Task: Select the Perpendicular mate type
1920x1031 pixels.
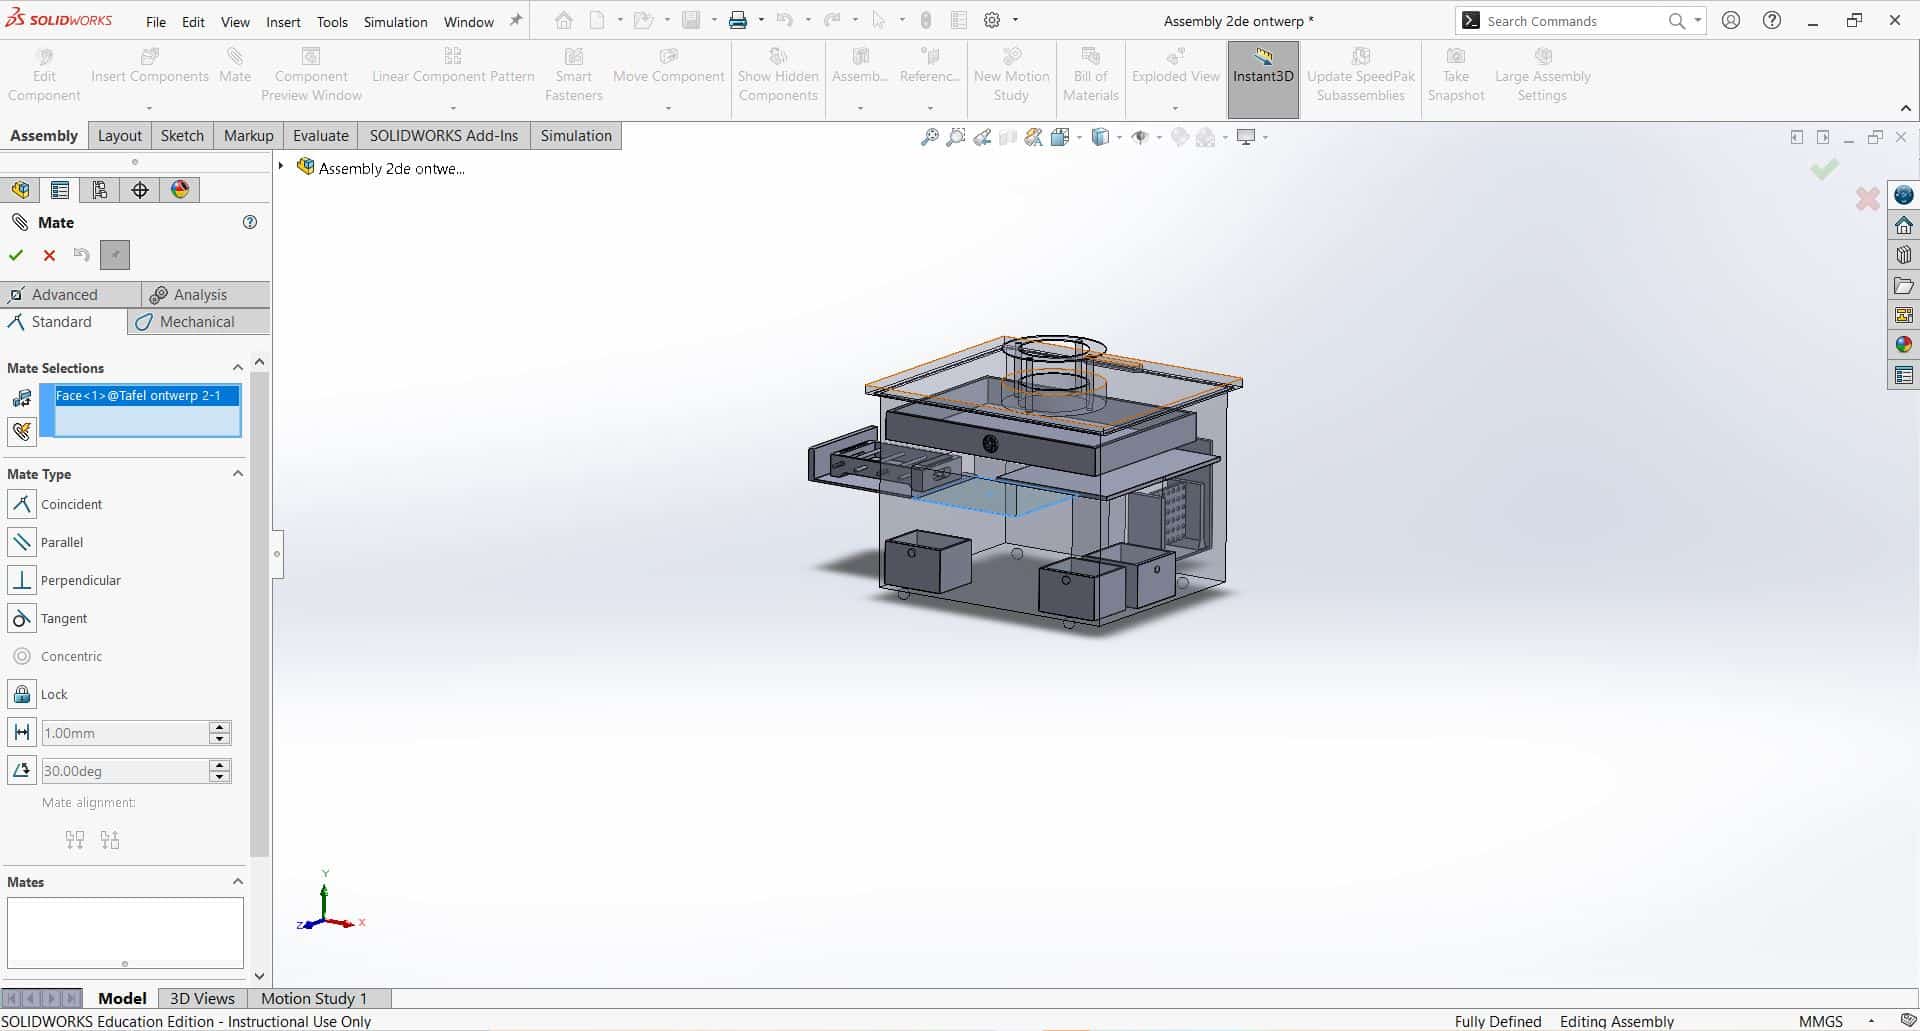Action: [22, 580]
